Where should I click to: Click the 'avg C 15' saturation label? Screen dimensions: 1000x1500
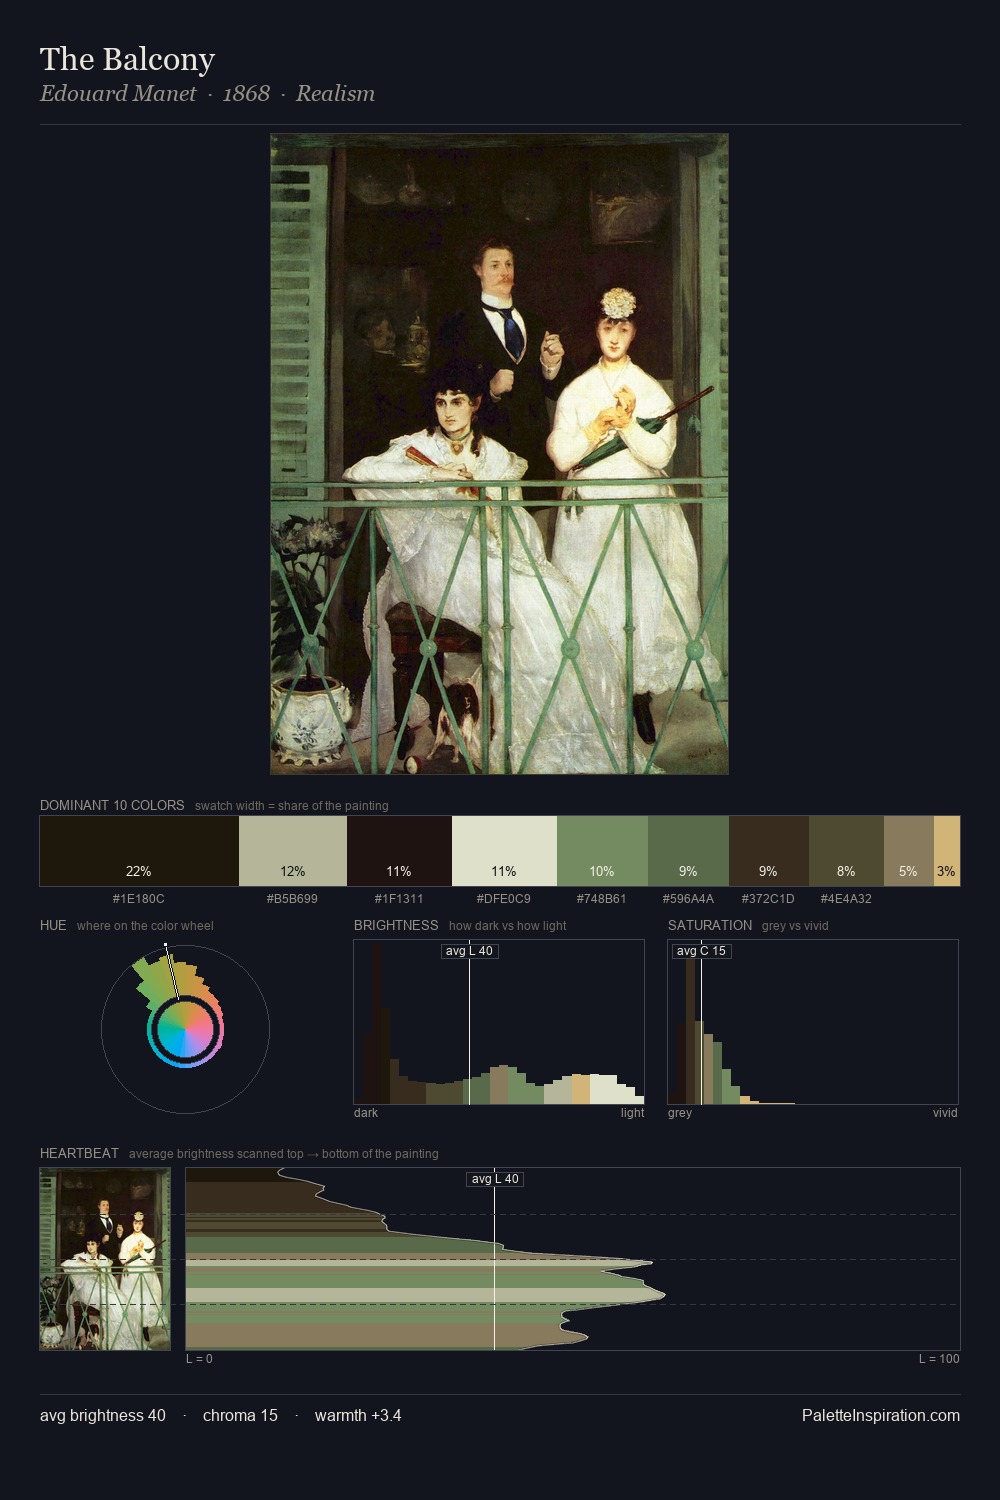(701, 951)
